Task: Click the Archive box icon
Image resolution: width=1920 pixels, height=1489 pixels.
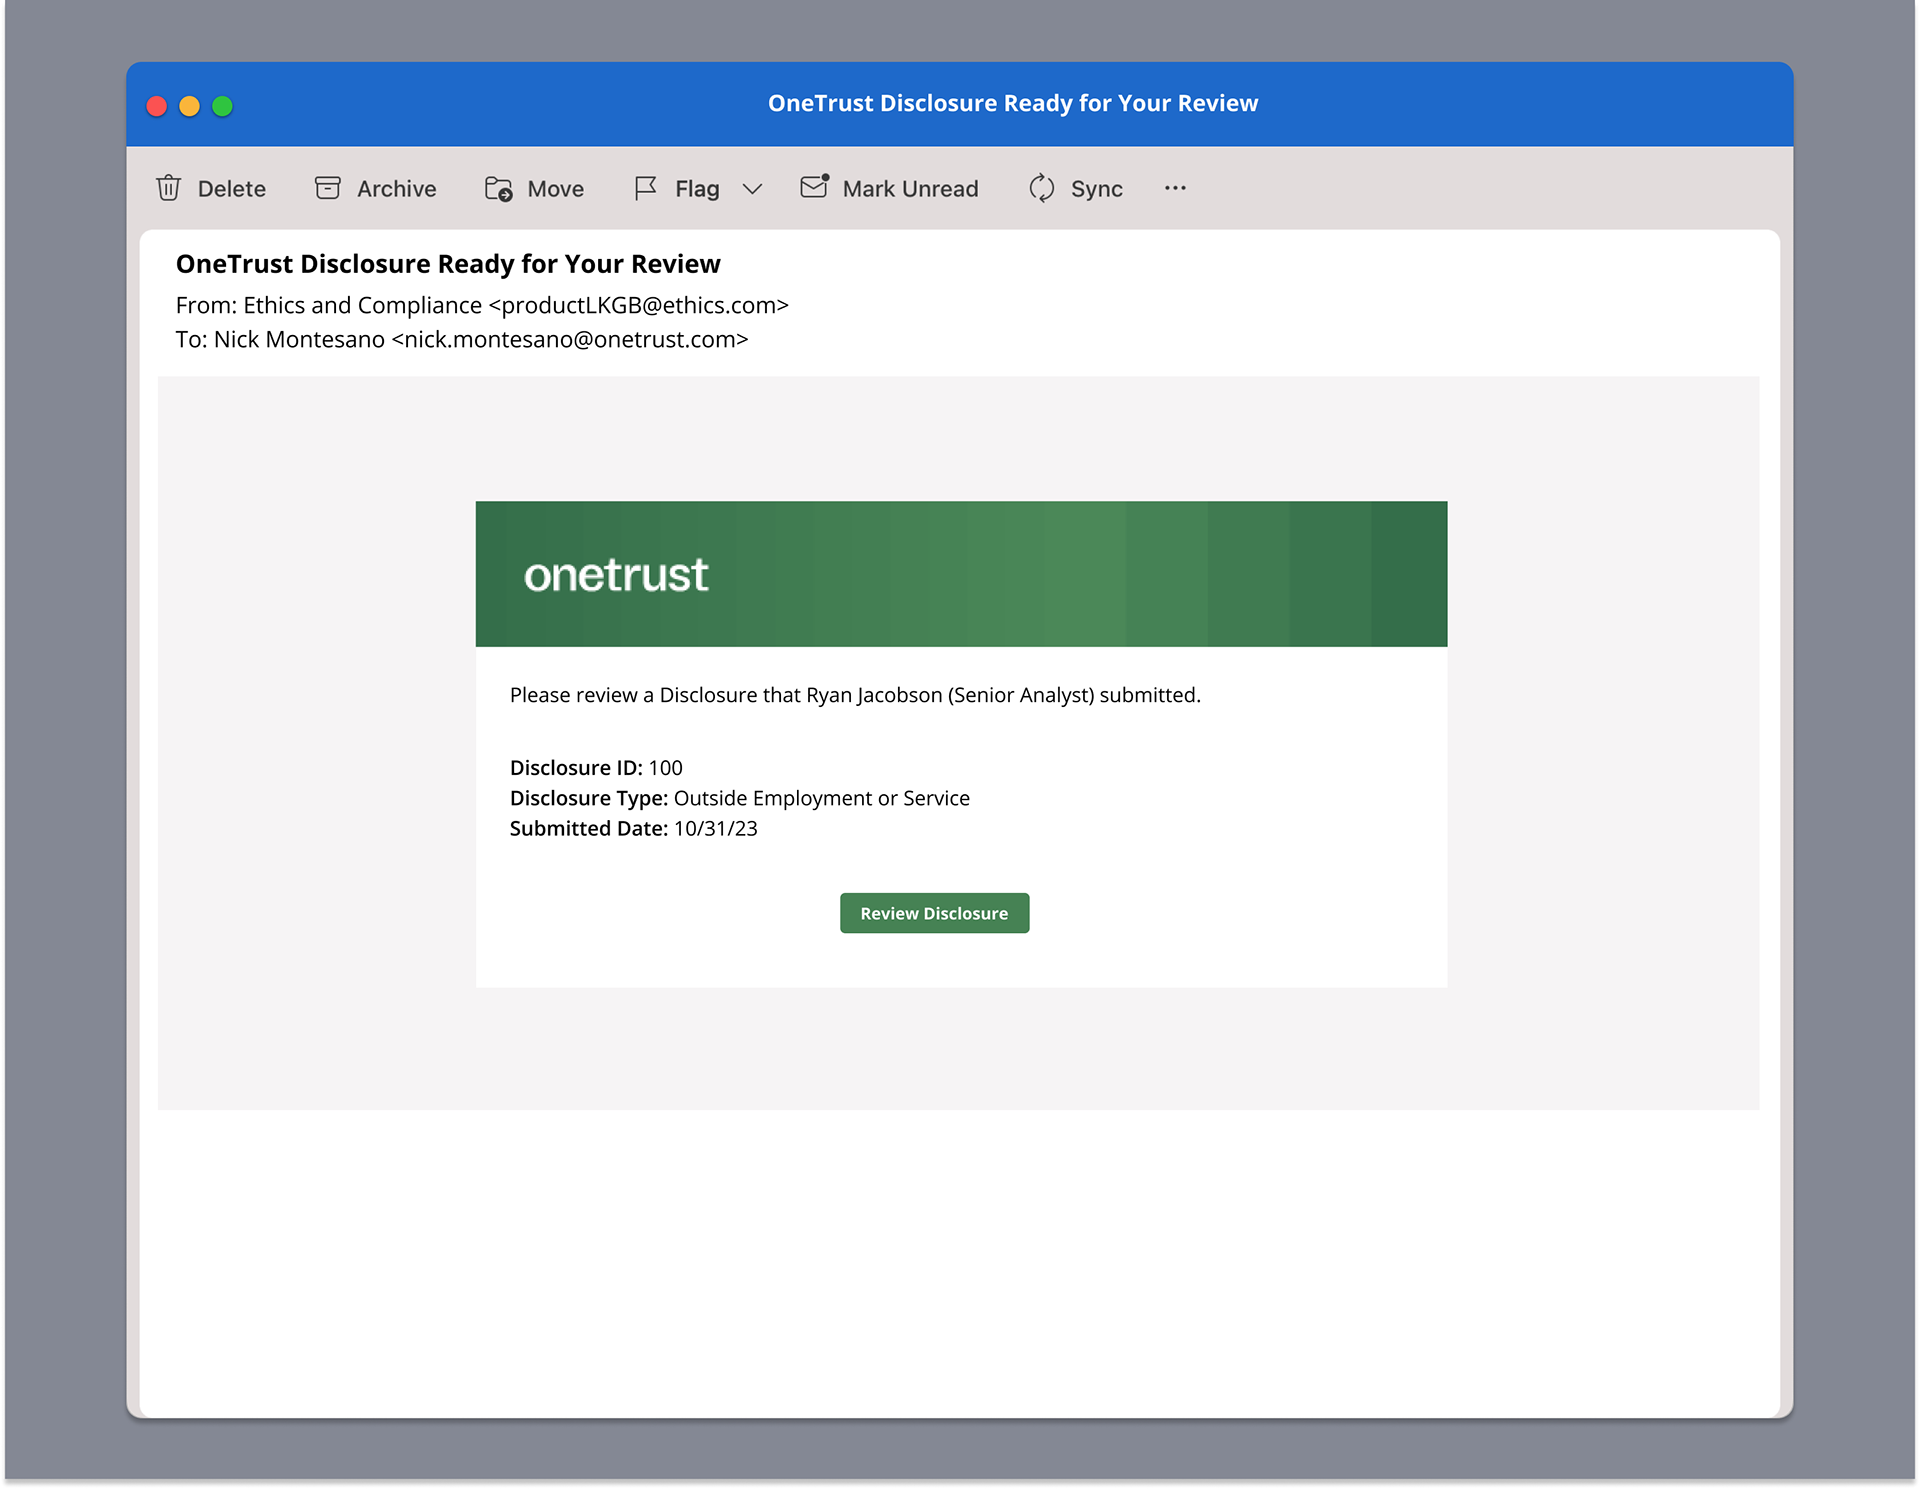Action: click(328, 188)
